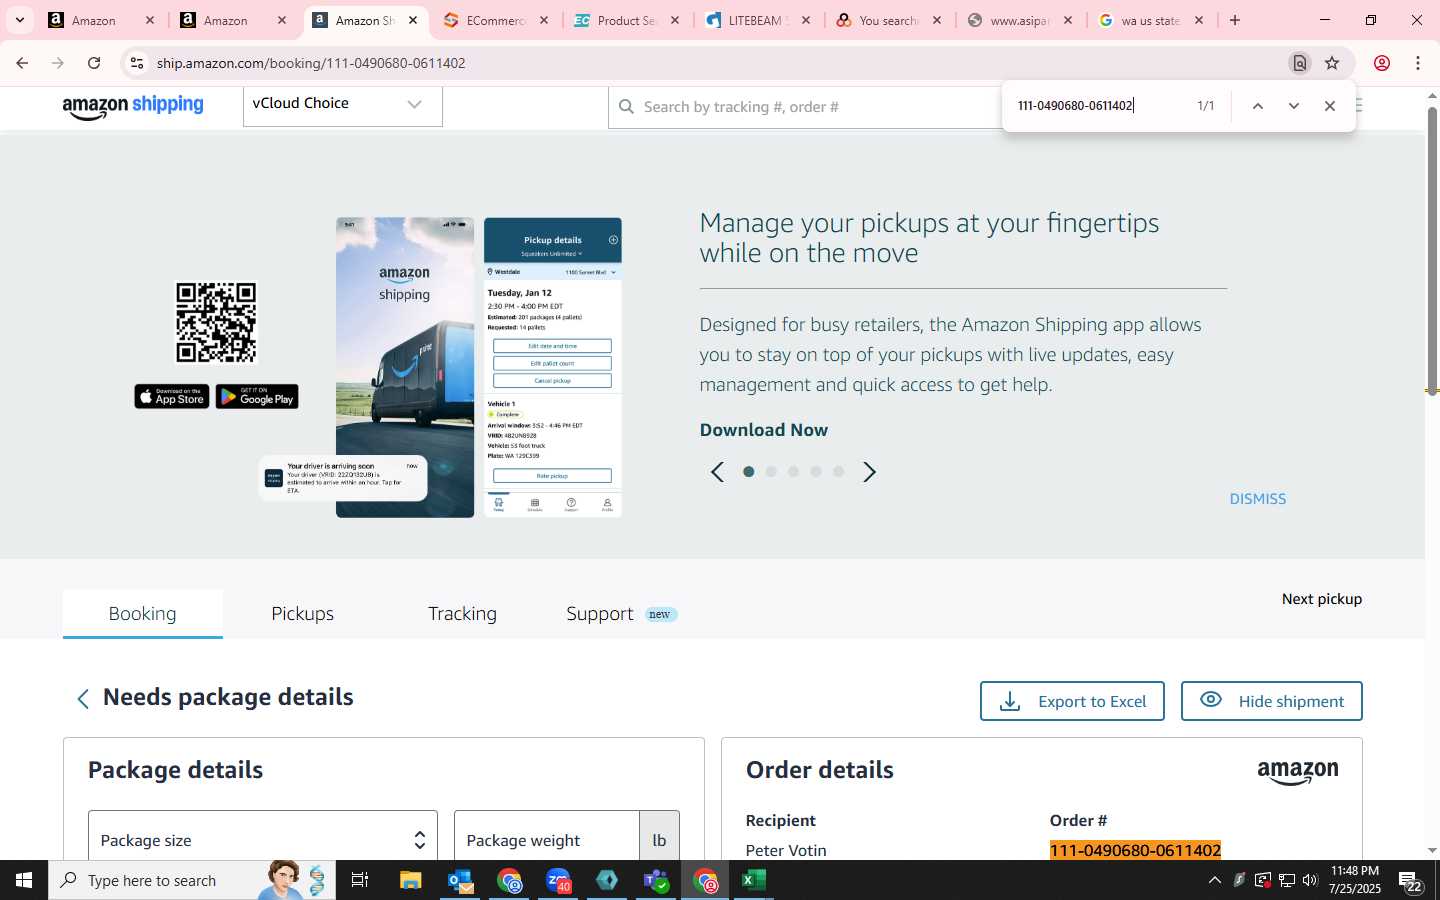The image size is (1440, 900).
Task: Click the Download Now link
Action: pyautogui.click(x=764, y=430)
